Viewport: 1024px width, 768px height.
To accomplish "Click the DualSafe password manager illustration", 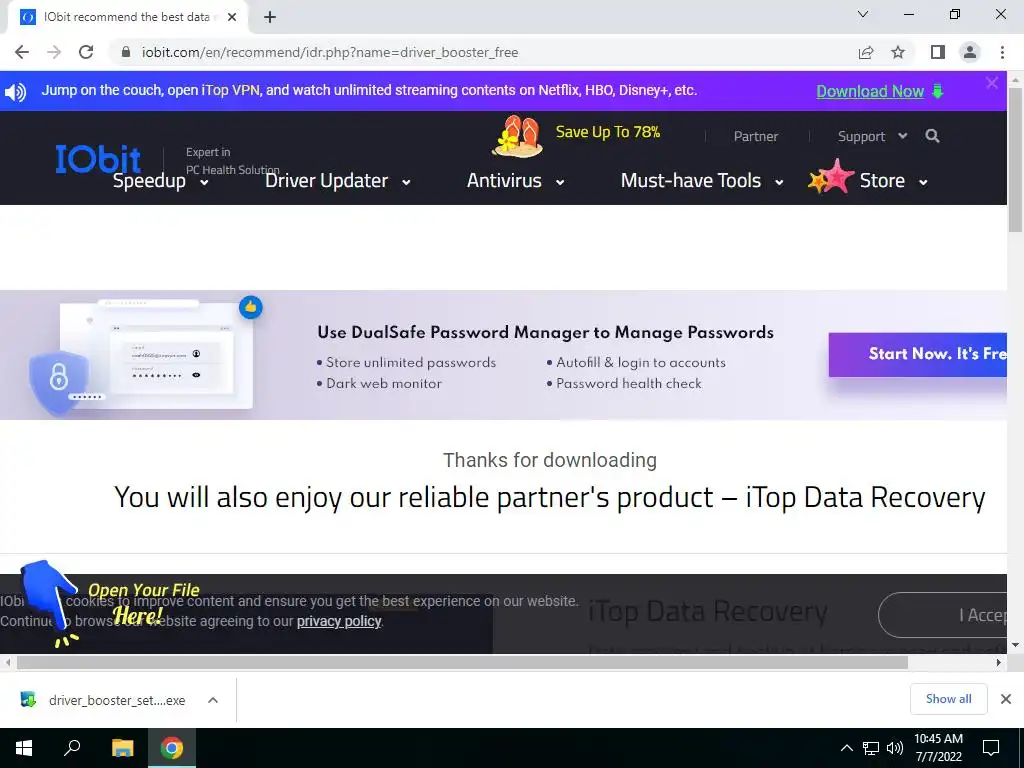I will (146, 356).
